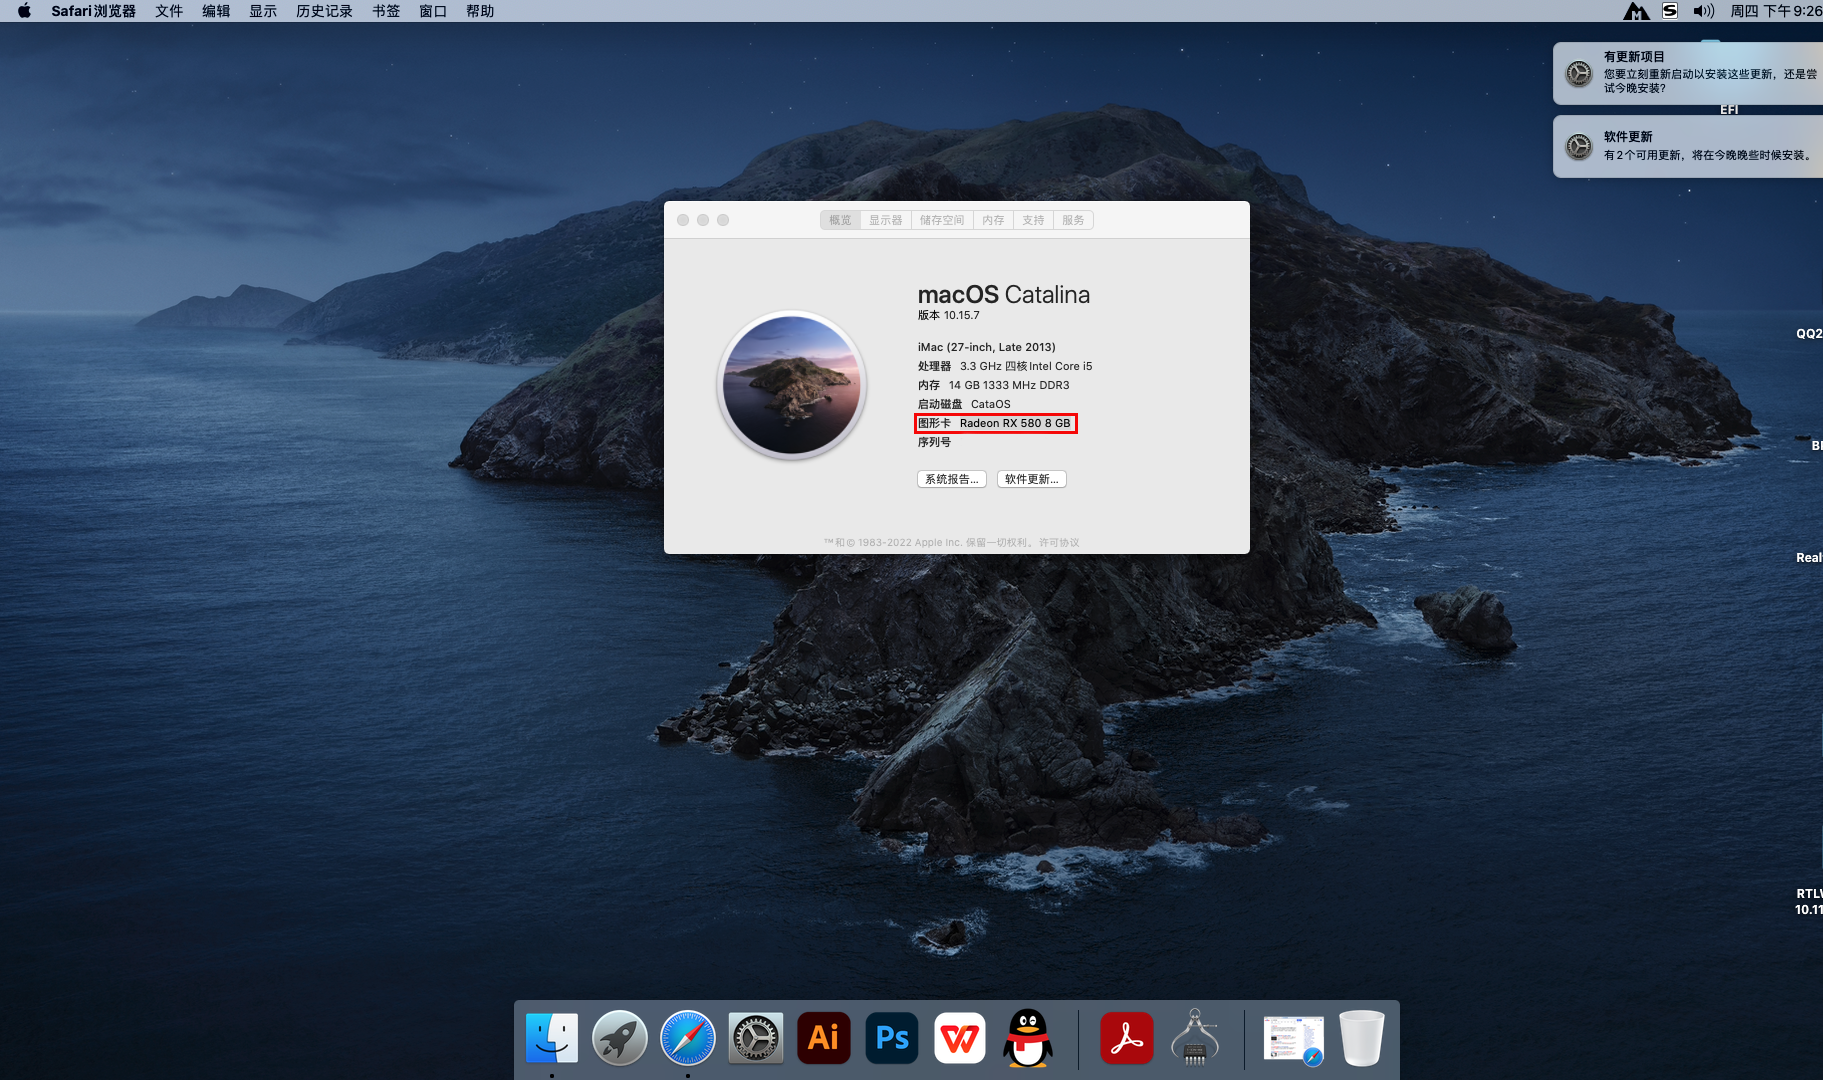Open the volume control in menu bar
The height and width of the screenshot is (1080, 1823).
(1704, 11)
